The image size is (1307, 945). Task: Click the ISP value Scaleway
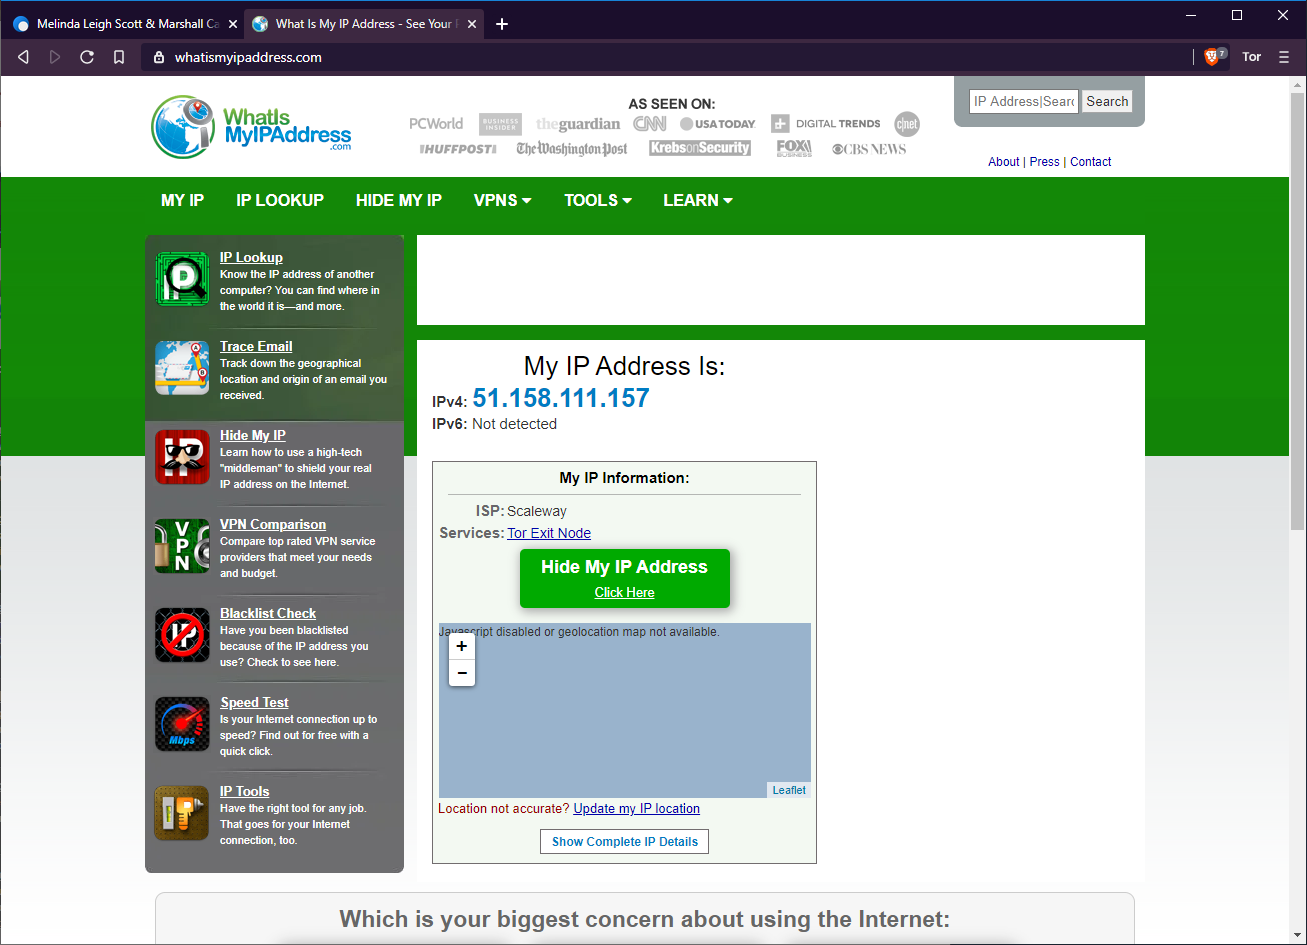coord(537,511)
